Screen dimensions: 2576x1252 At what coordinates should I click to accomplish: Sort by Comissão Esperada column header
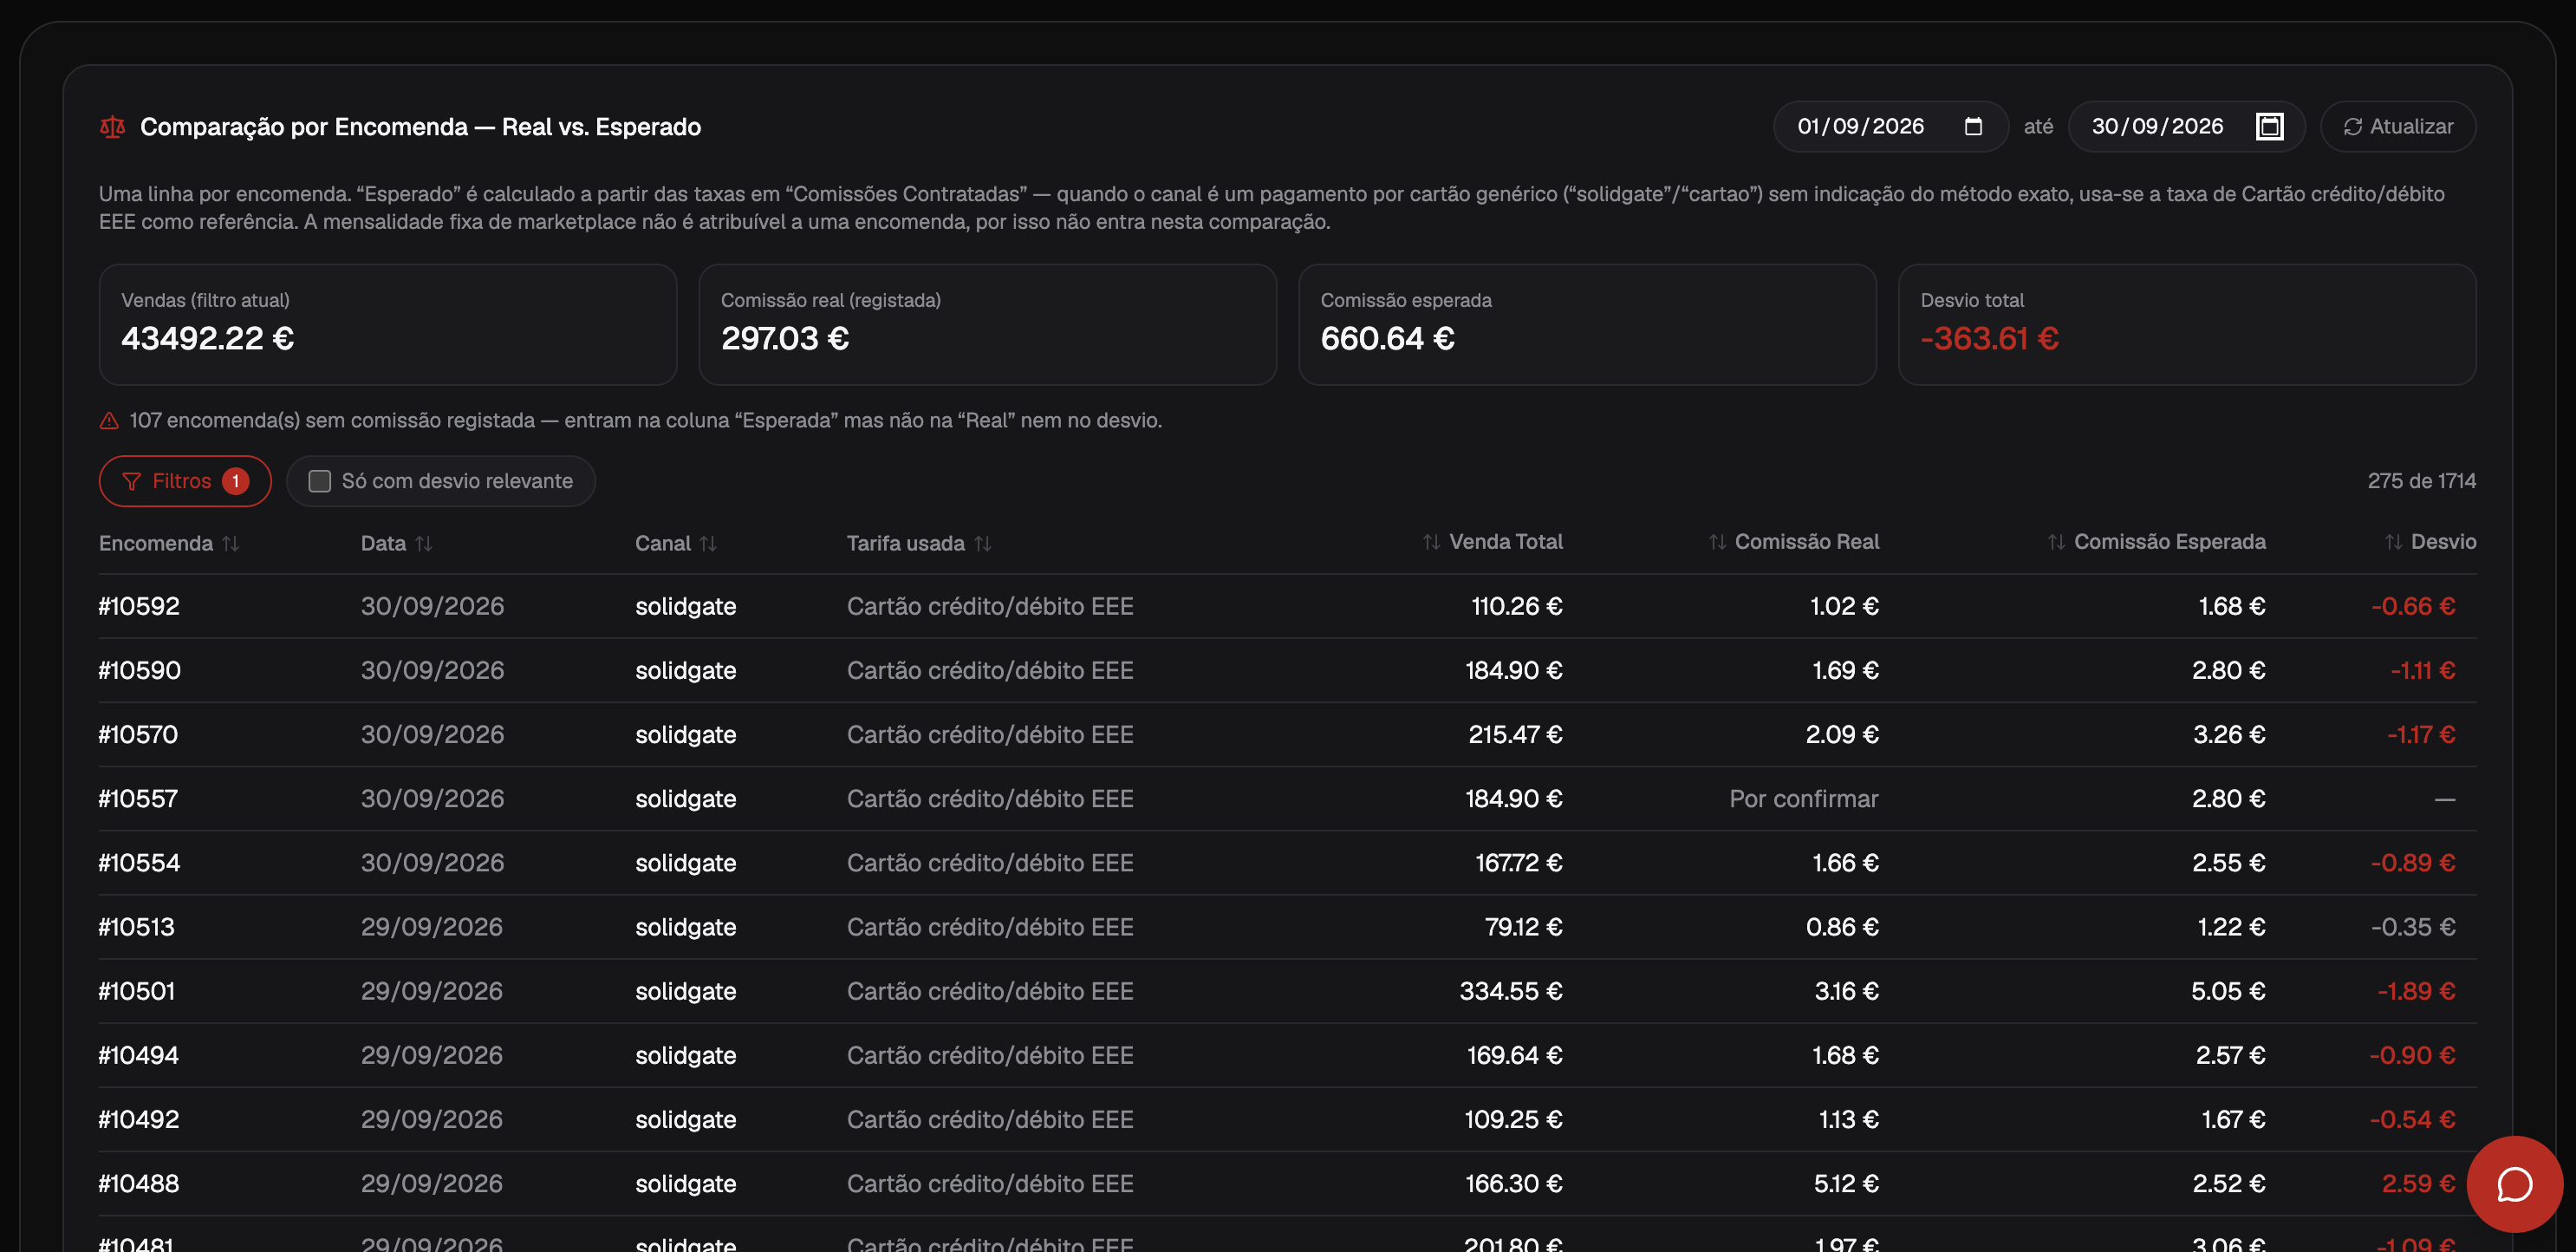pyautogui.click(x=2156, y=542)
